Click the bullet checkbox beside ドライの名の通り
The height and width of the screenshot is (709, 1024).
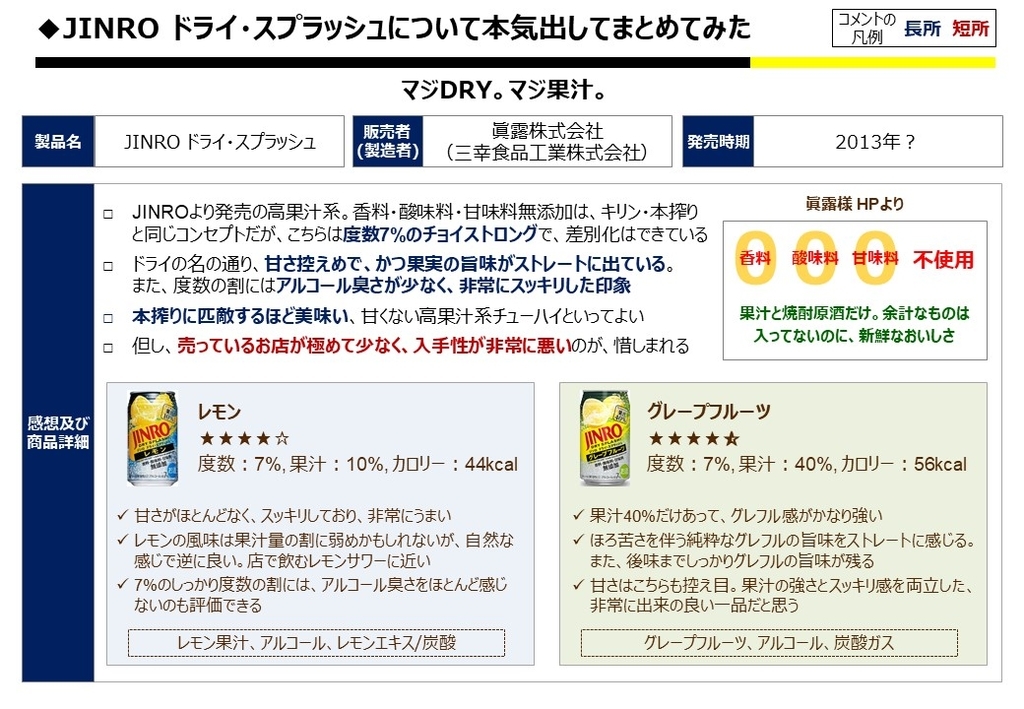(x=108, y=266)
